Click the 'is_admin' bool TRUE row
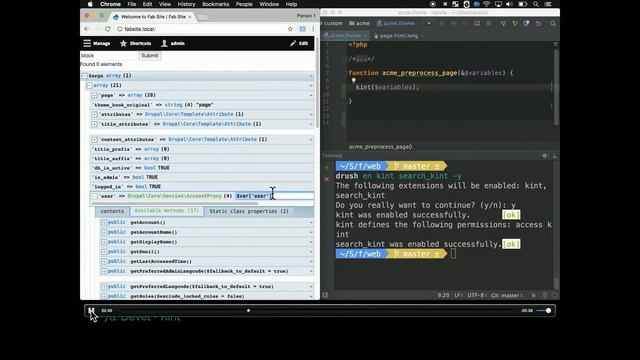 [x=202, y=177]
